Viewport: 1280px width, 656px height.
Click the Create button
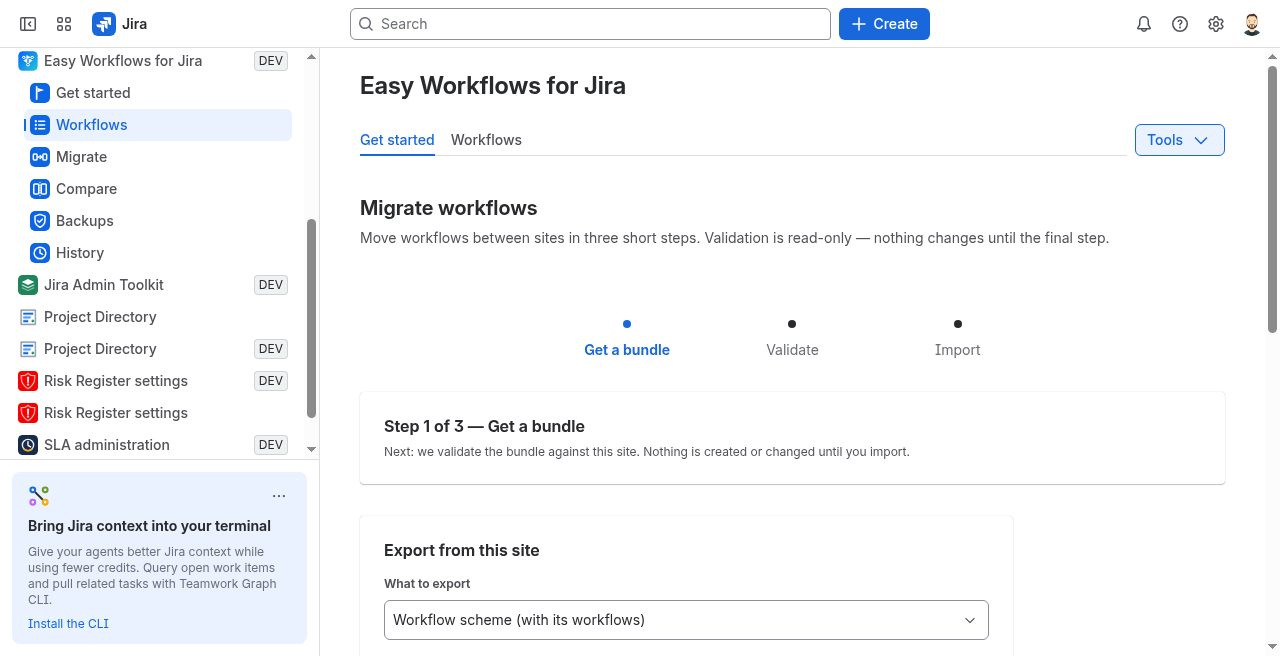(x=884, y=24)
